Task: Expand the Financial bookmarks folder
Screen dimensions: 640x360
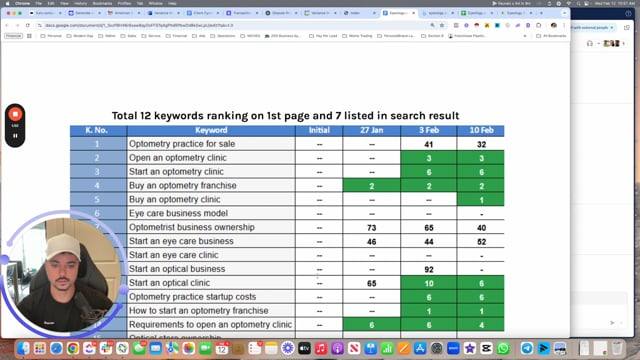Action: [177, 36]
